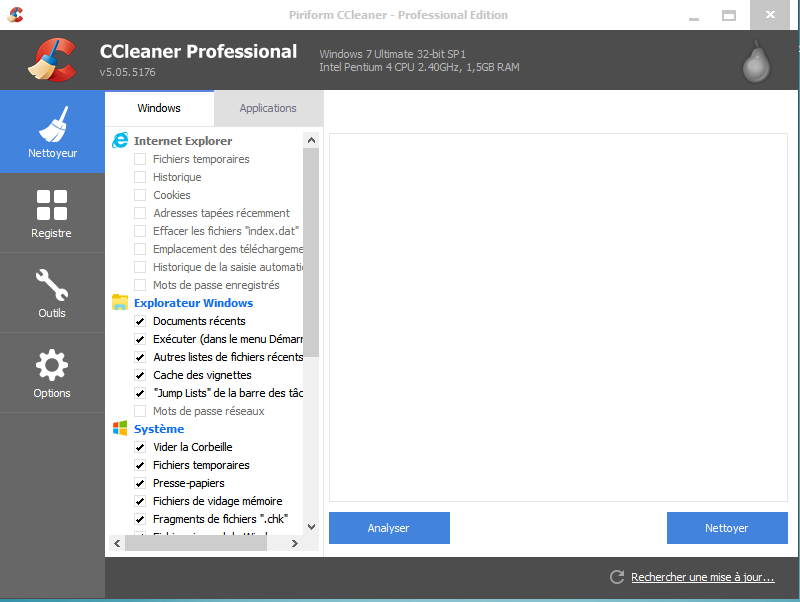Click the CCleaner logo in header
800x602 pixels.
point(52,60)
